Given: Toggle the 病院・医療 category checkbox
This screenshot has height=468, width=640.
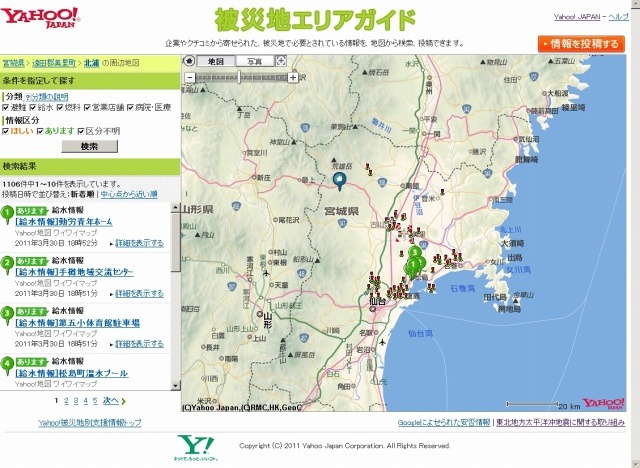Looking at the screenshot, I should [130, 108].
